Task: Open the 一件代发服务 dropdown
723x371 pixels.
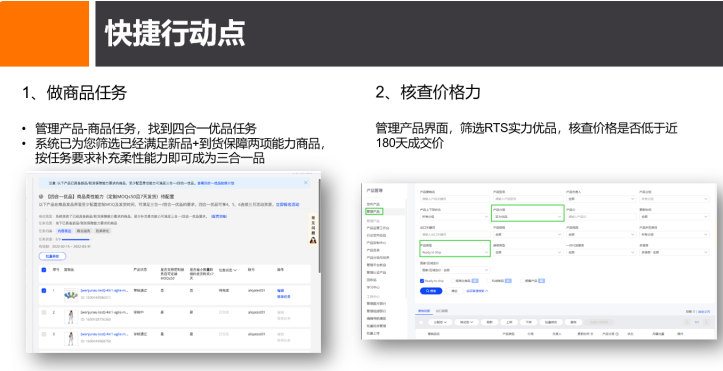Action: 601,253
